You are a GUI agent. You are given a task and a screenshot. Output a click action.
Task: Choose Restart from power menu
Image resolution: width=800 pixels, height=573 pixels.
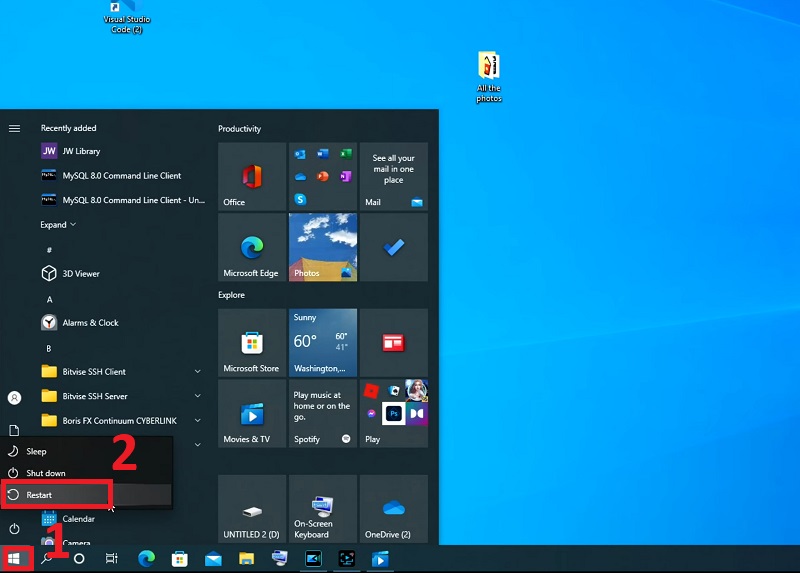point(87,495)
